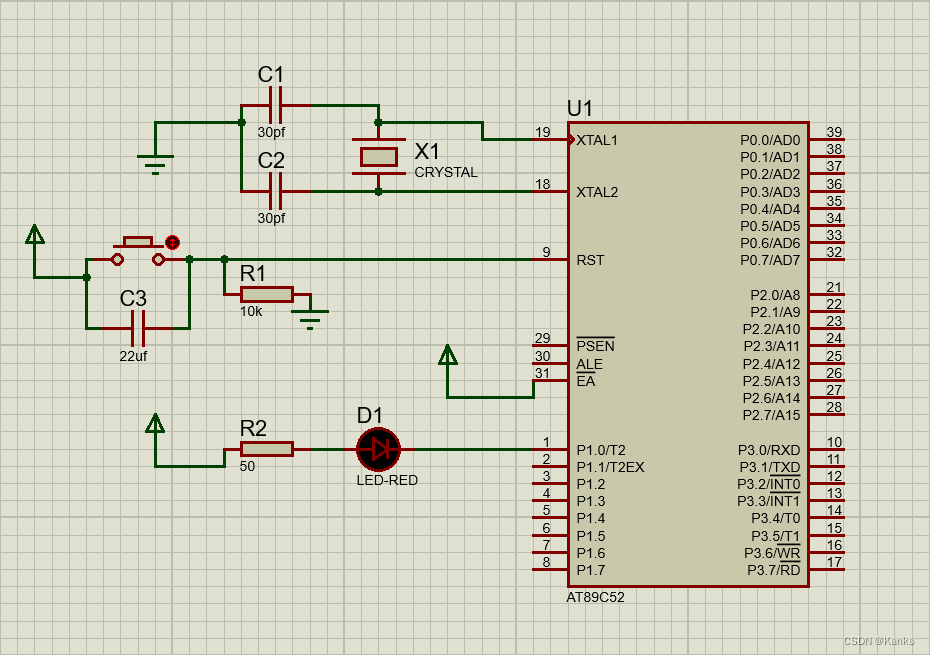Screen dimensions: 930x655
Task: Click pin number 17 at P3.7/RD
Action: (835, 562)
